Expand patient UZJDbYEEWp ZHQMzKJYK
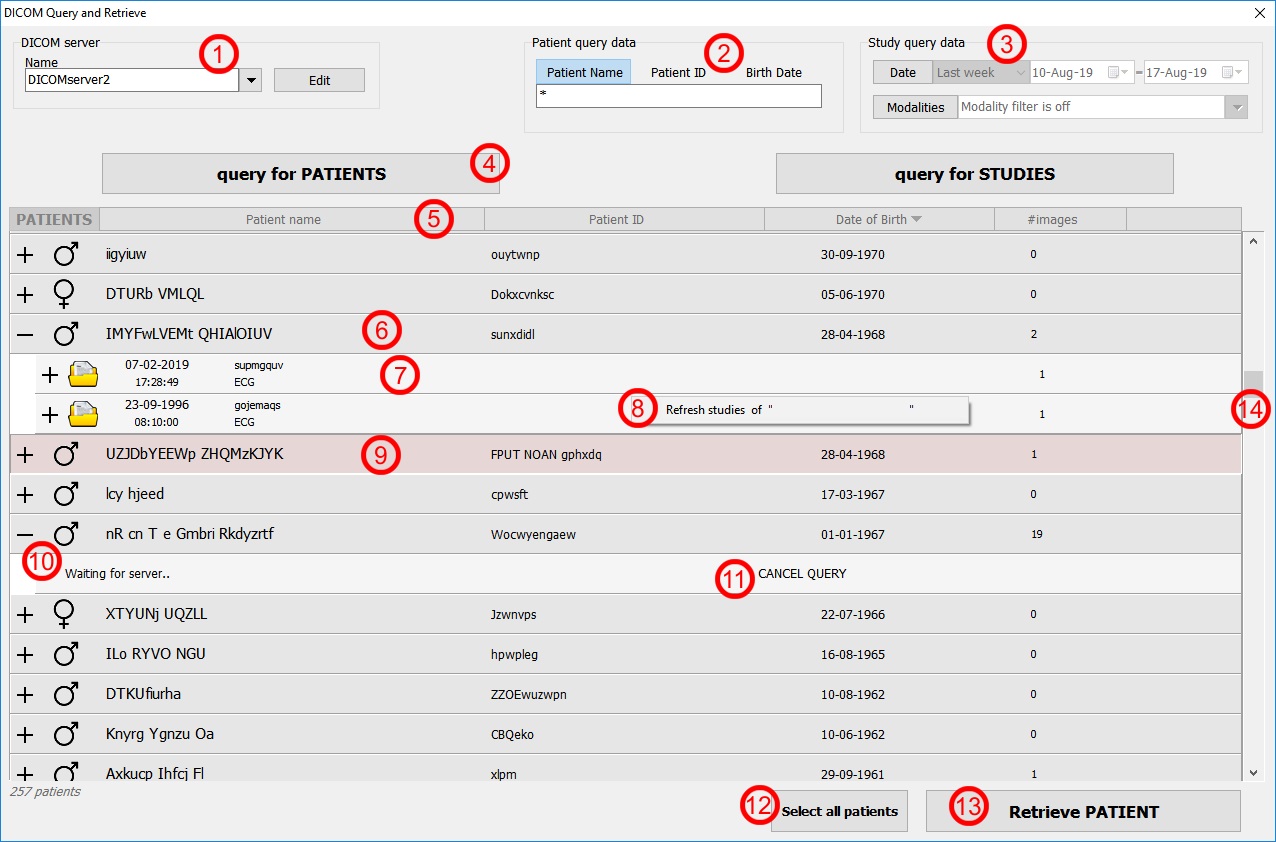Image resolution: width=1276 pixels, height=842 pixels. pos(26,455)
